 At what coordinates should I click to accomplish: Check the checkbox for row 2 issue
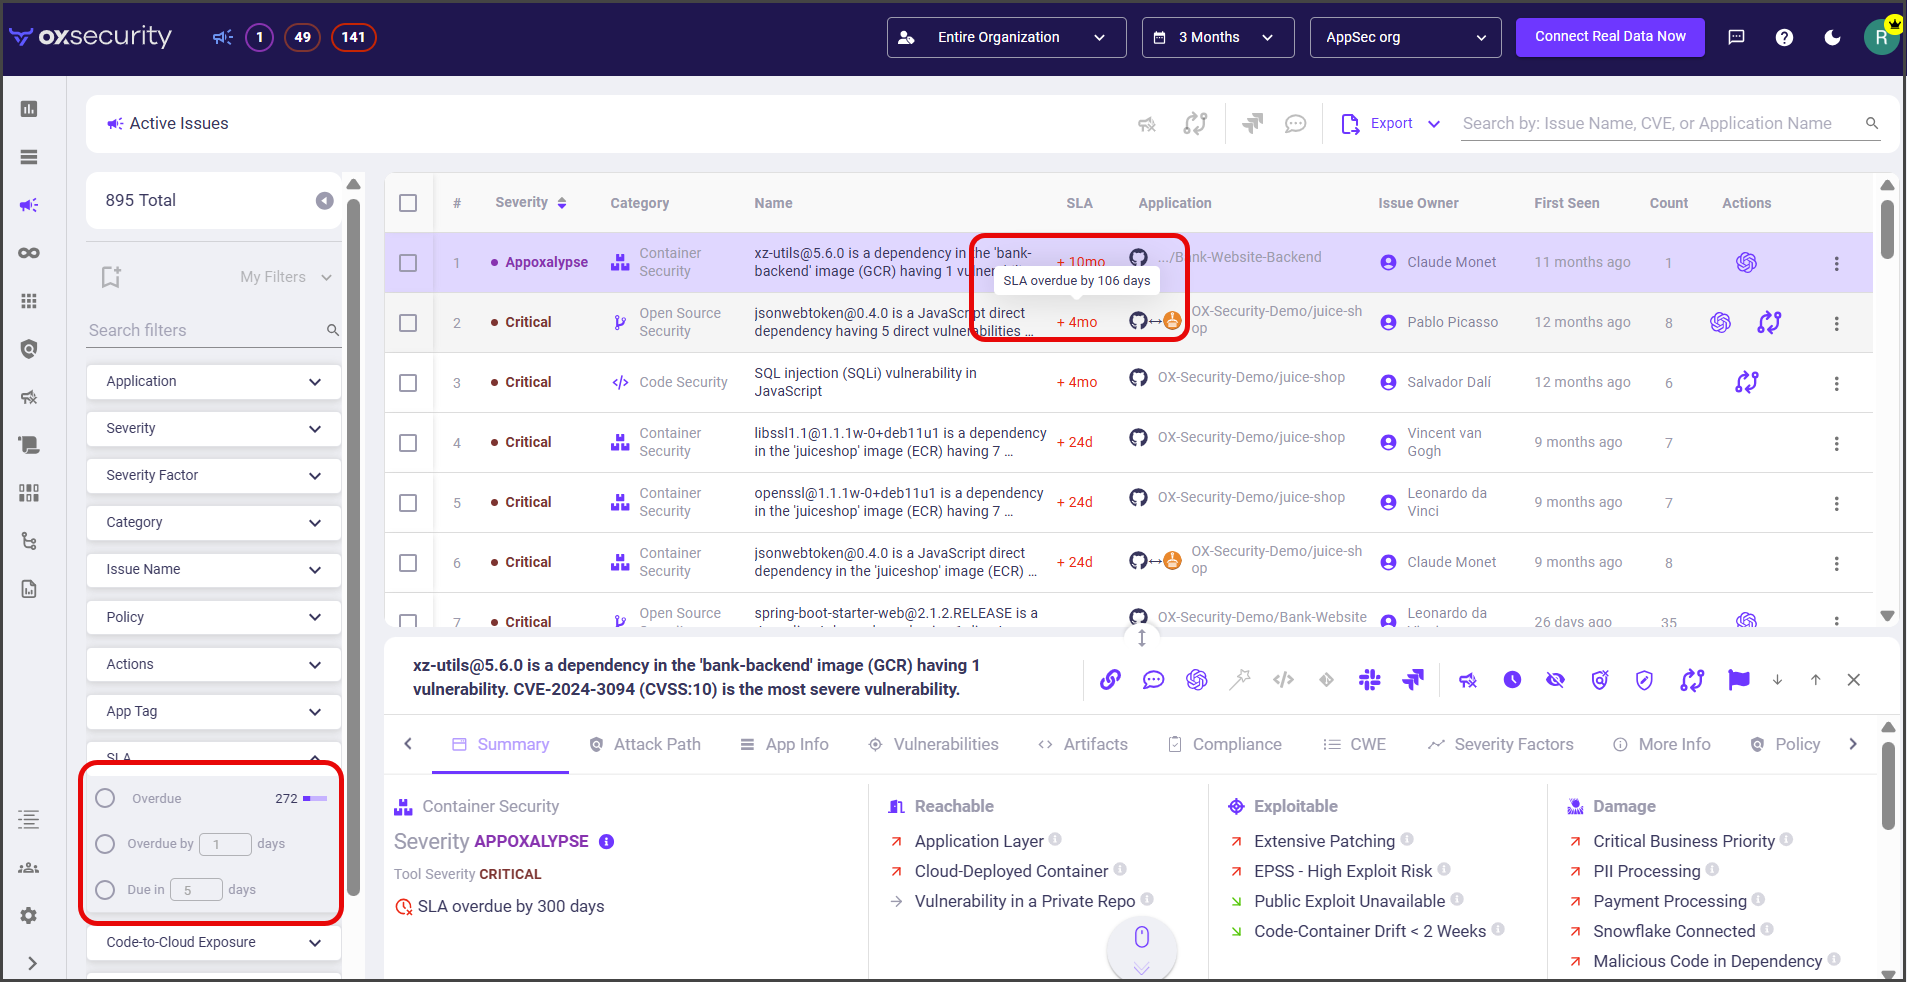click(x=408, y=323)
